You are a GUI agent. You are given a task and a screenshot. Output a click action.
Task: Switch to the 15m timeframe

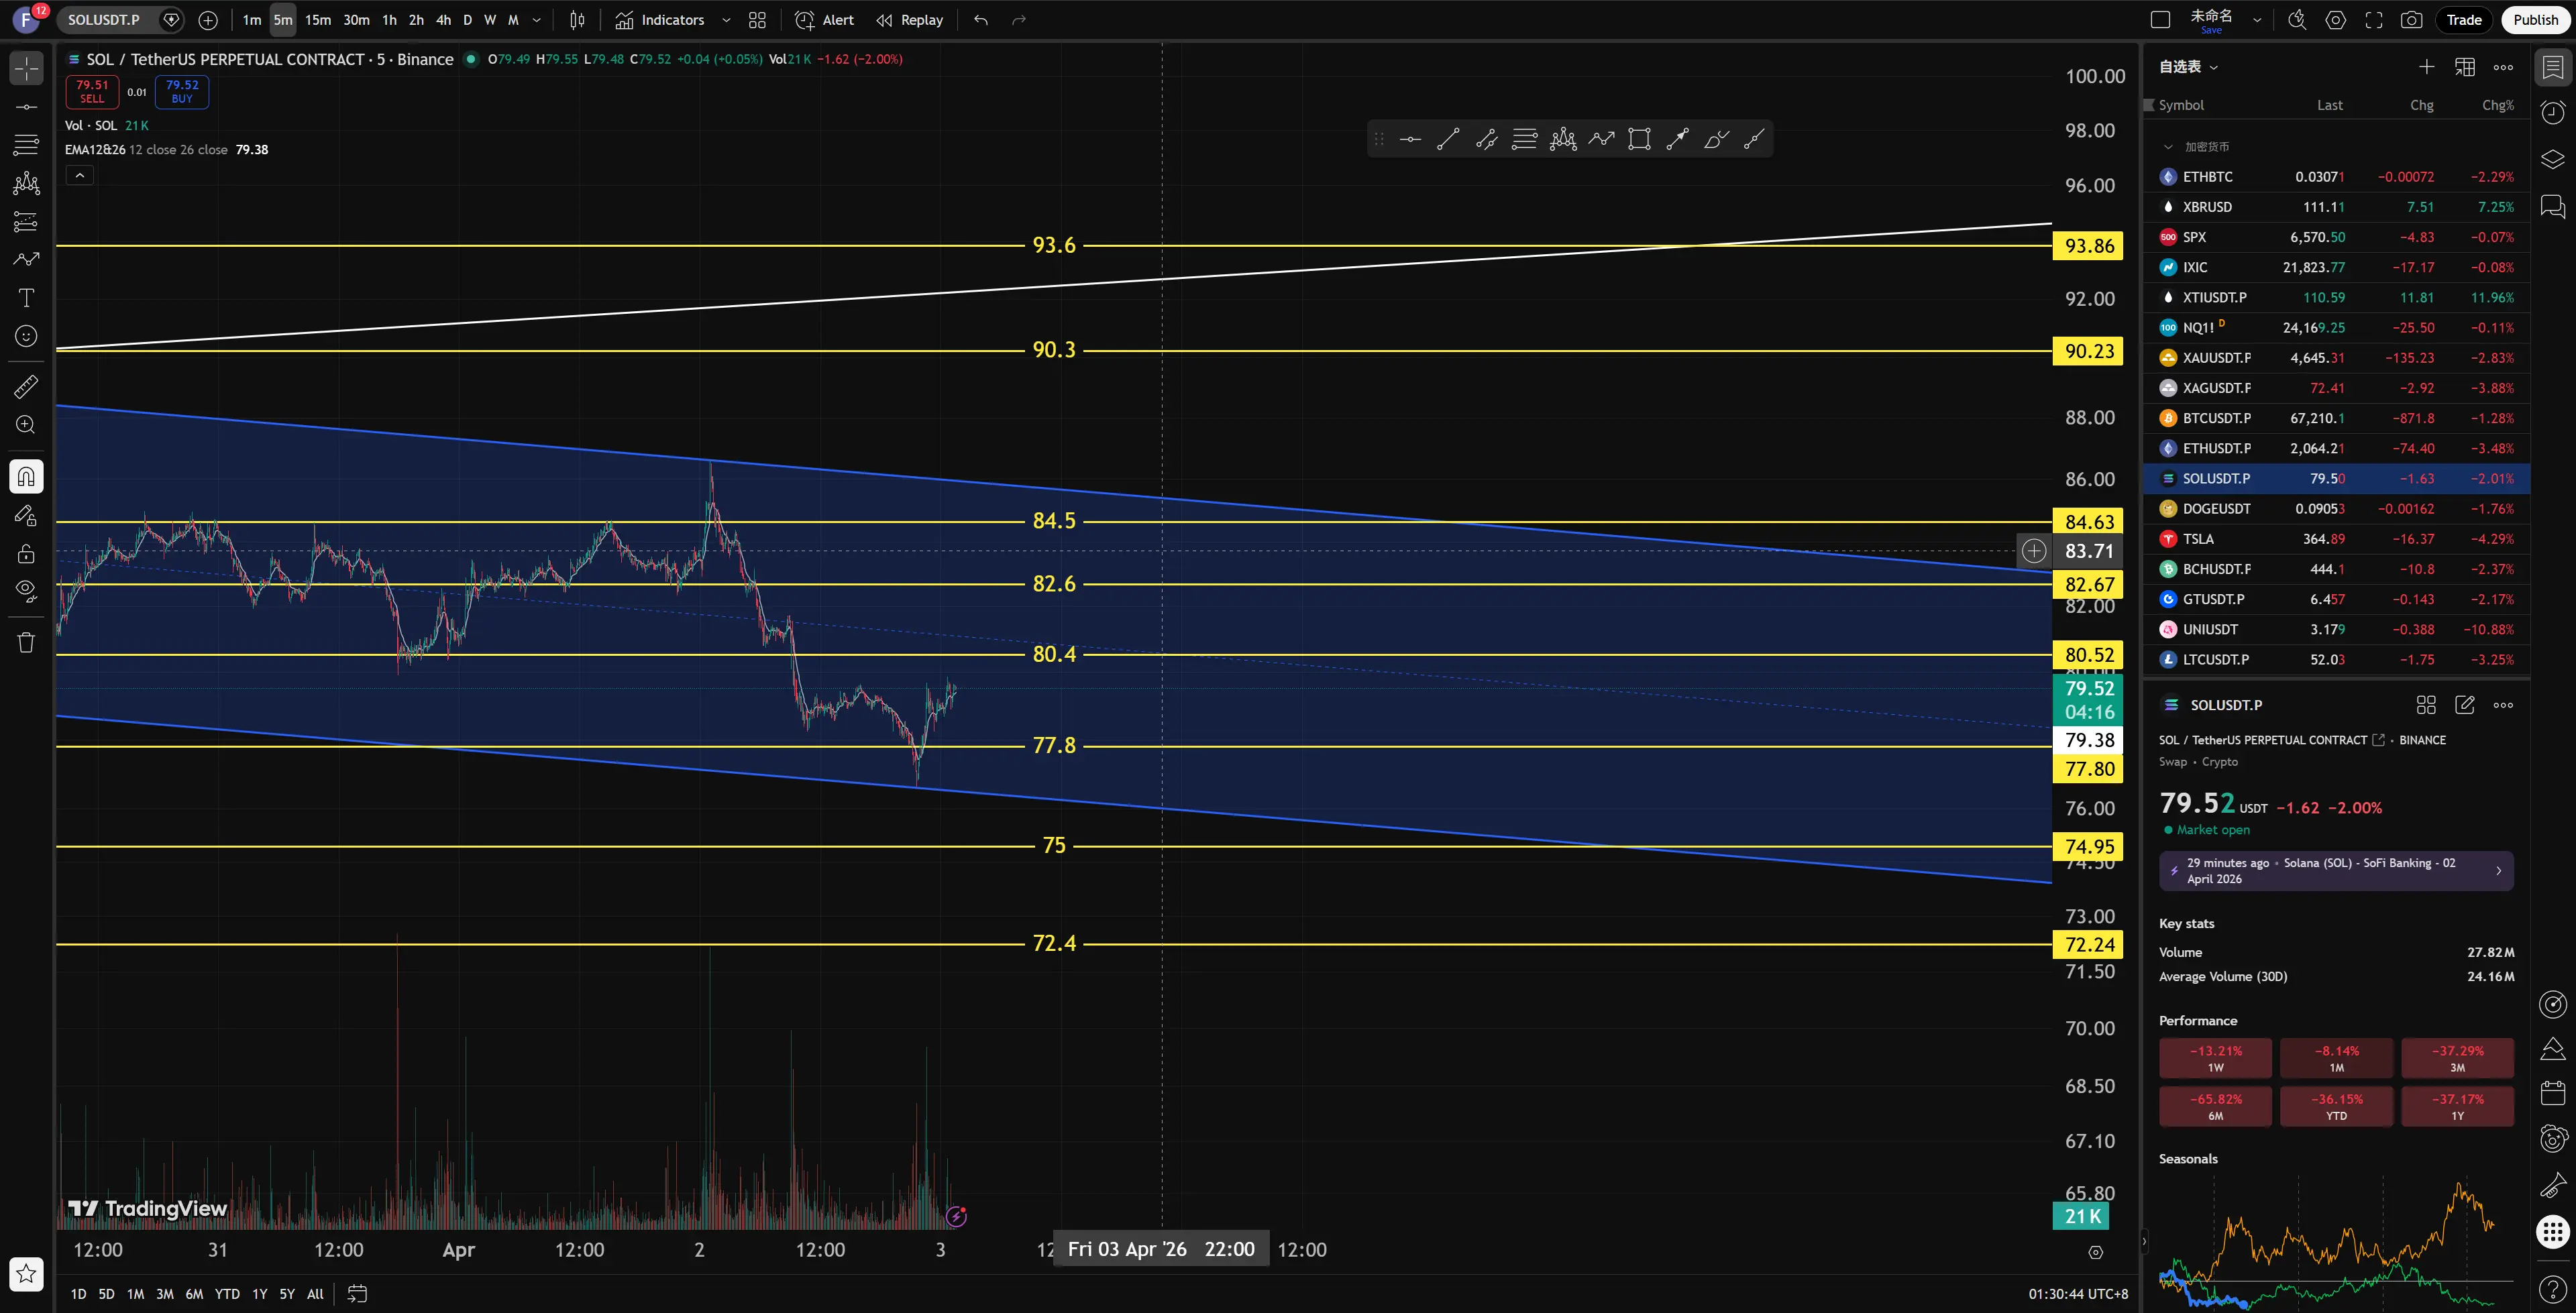(318, 20)
